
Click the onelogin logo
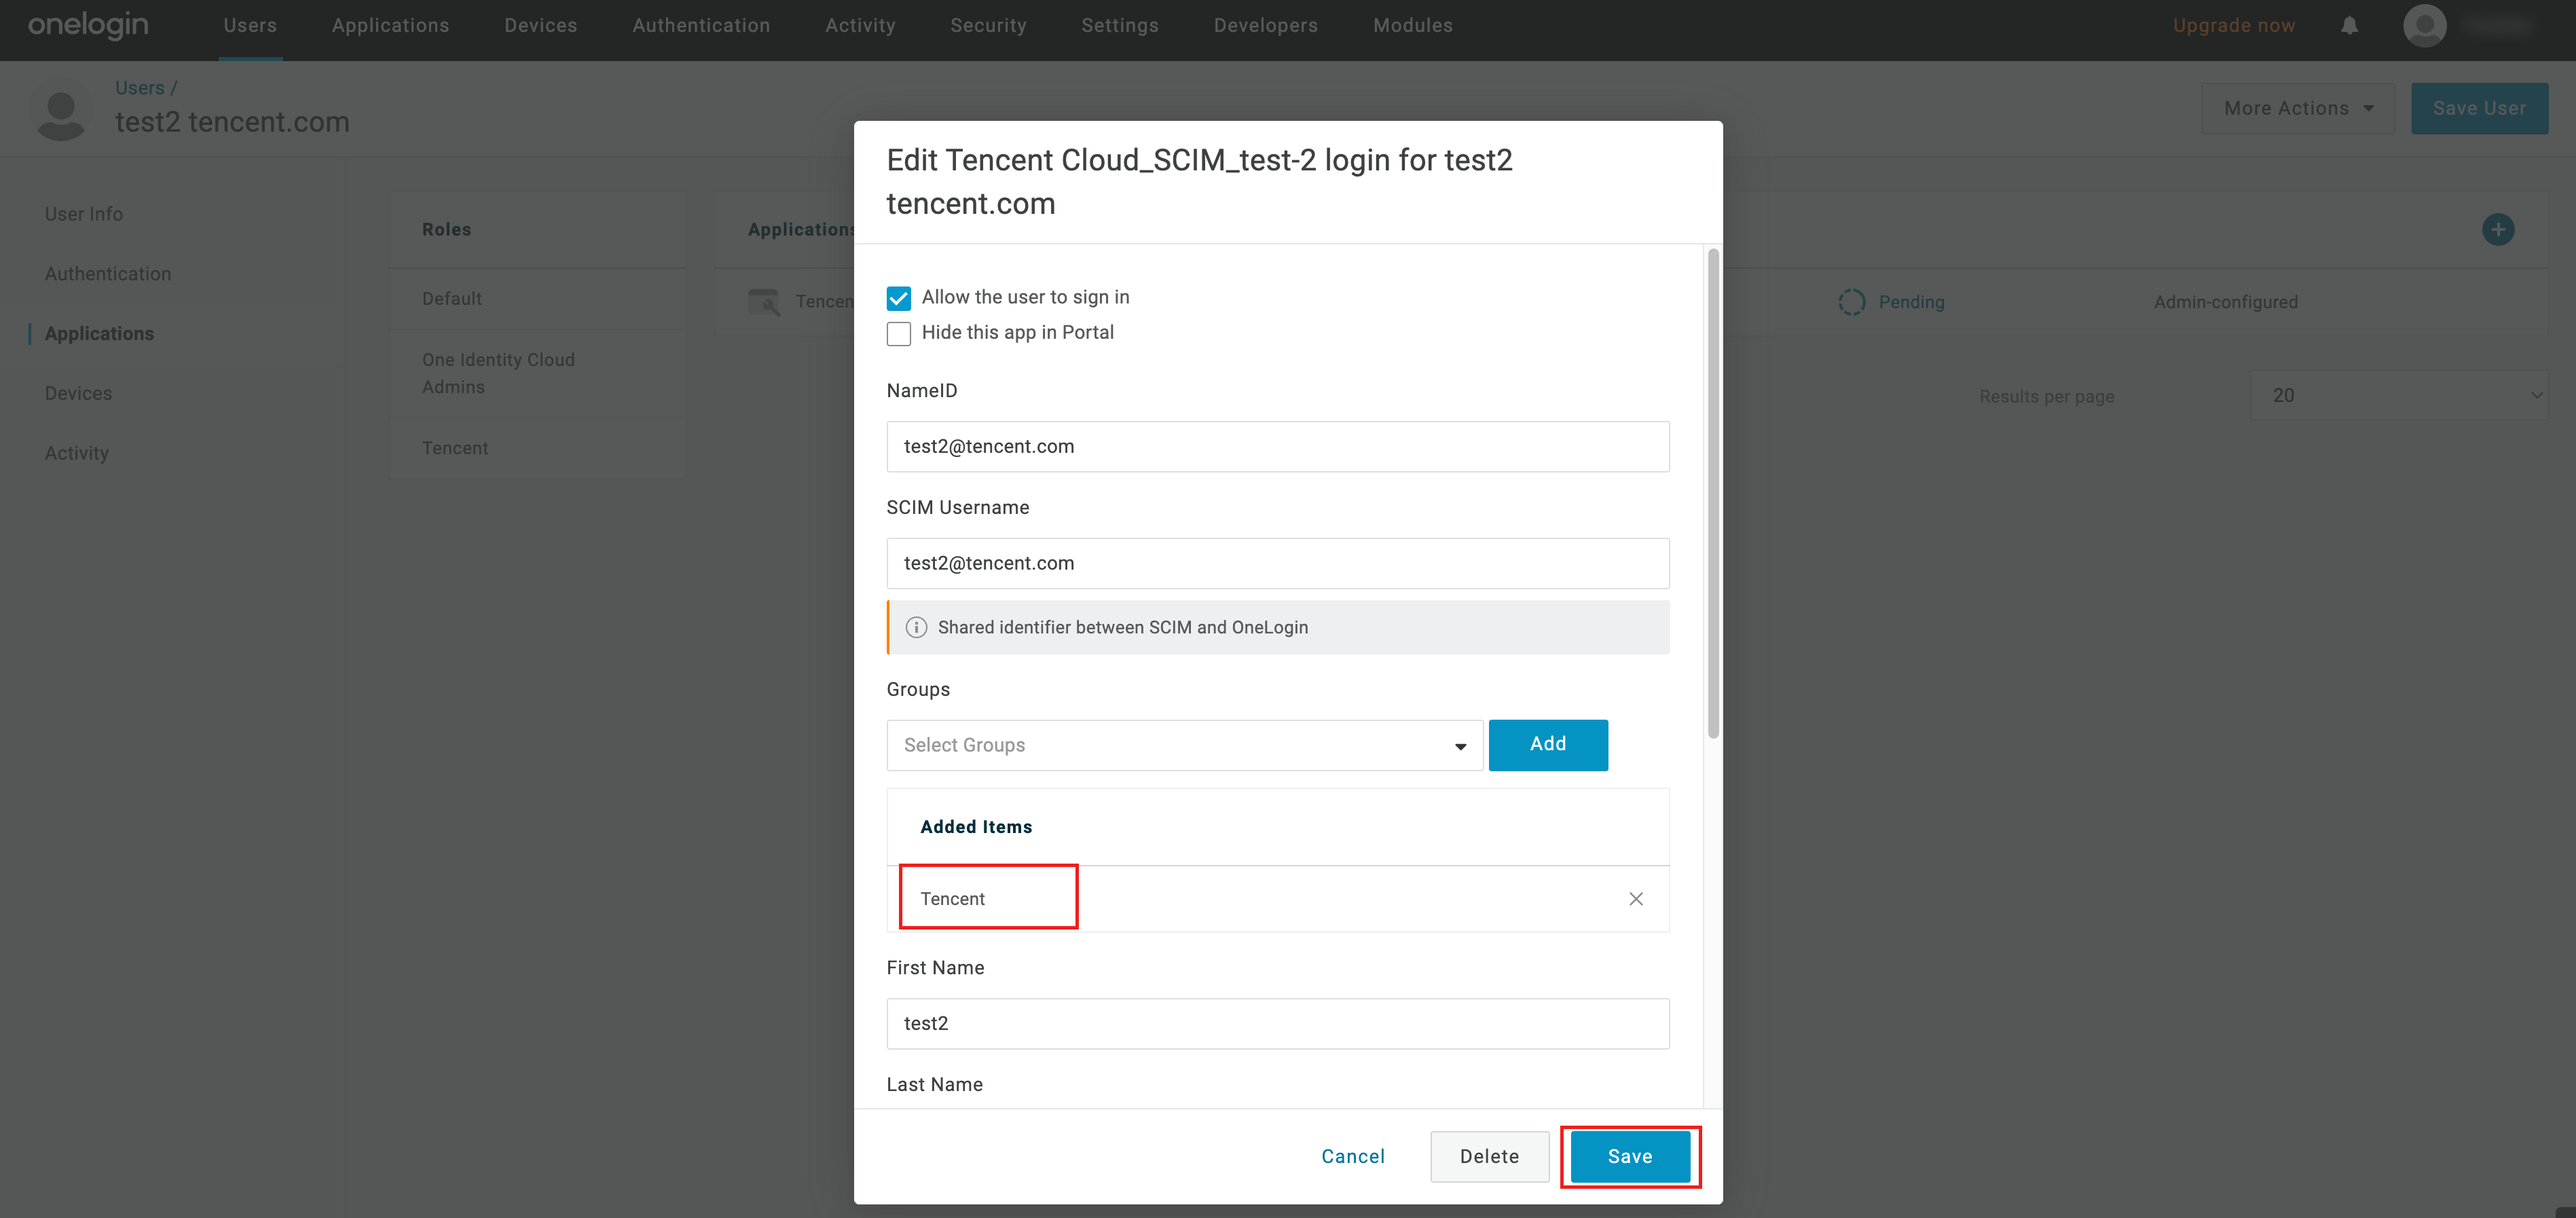coord(88,26)
